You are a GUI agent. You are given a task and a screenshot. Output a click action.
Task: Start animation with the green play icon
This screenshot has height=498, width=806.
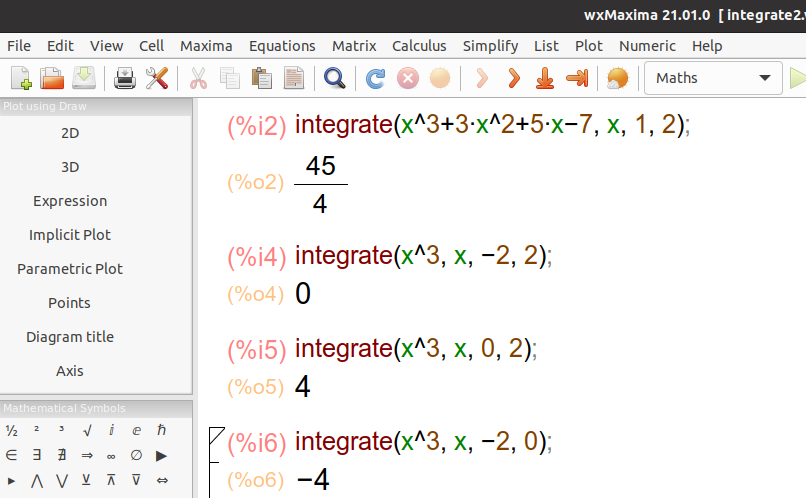click(x=797, y=78)
